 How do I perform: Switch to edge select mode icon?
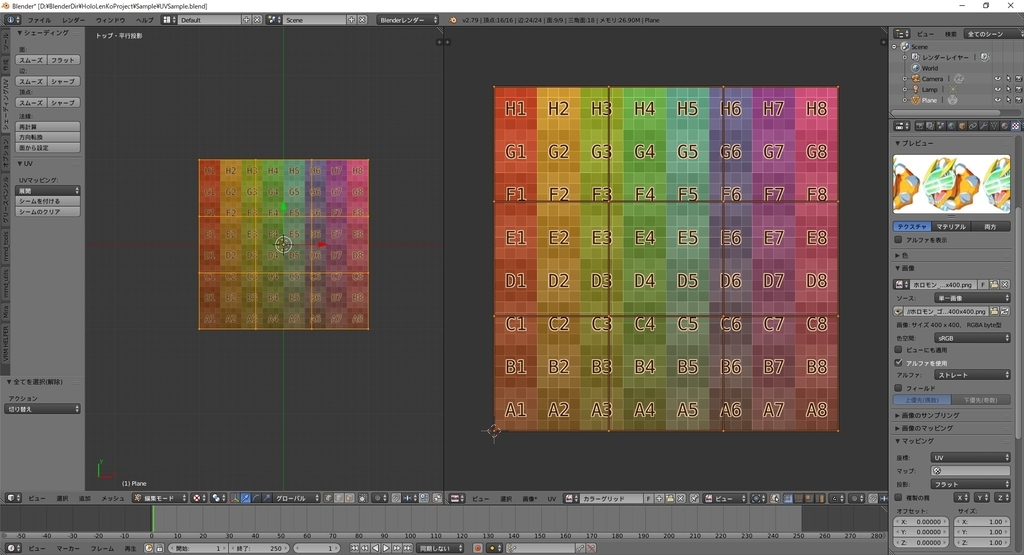pos(339,498)
